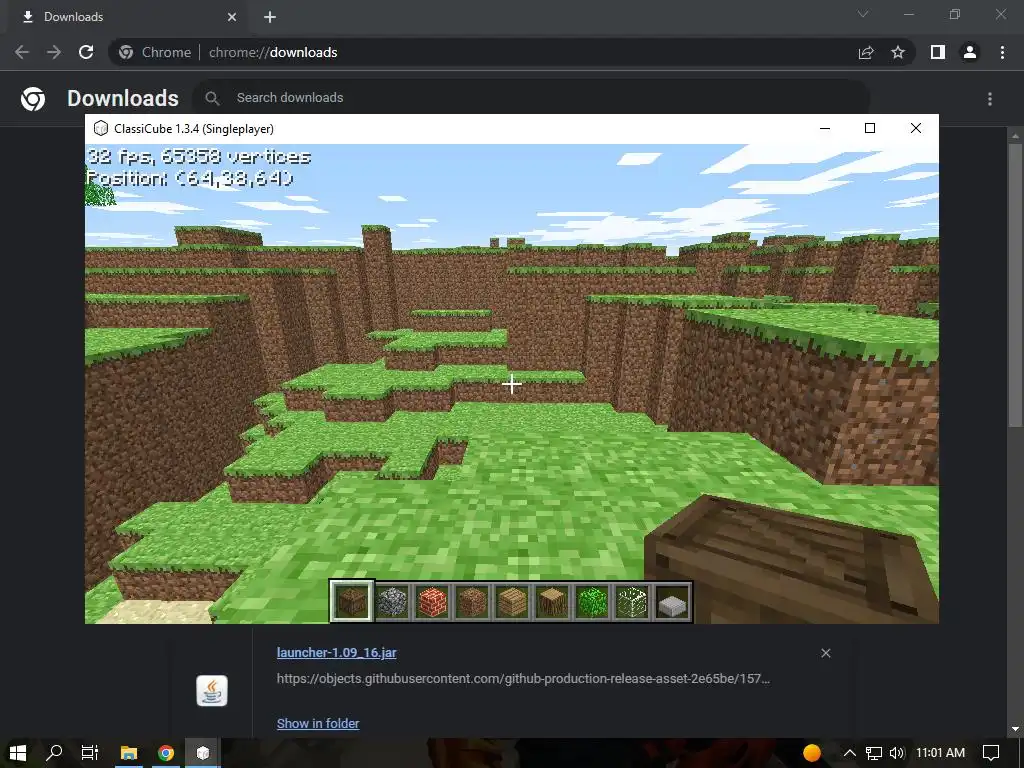
Task: Open the 11:01 AM clock flyout
Action: (940, 753)
